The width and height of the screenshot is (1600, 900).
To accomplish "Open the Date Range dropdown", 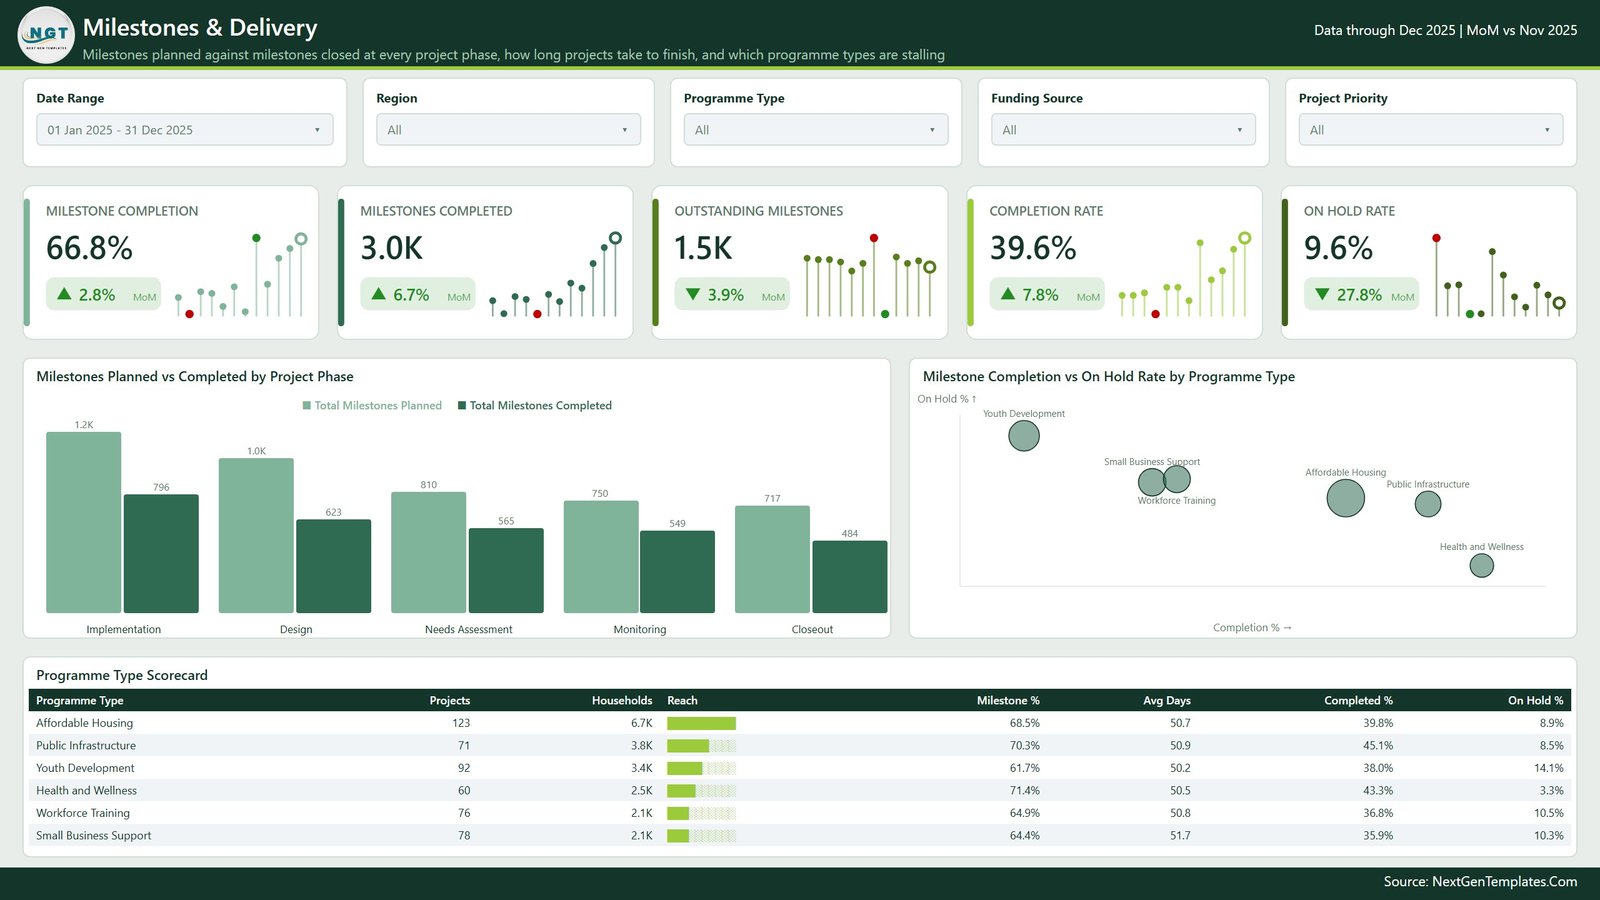I will click(x=185, y=130).
